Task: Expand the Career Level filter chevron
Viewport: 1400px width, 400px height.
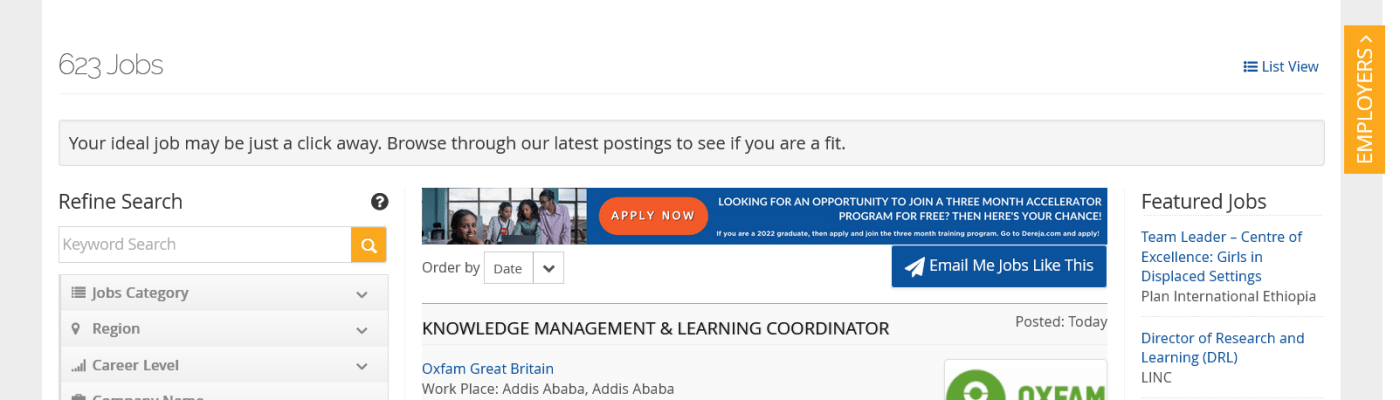Action: click(x=361, y=366)
